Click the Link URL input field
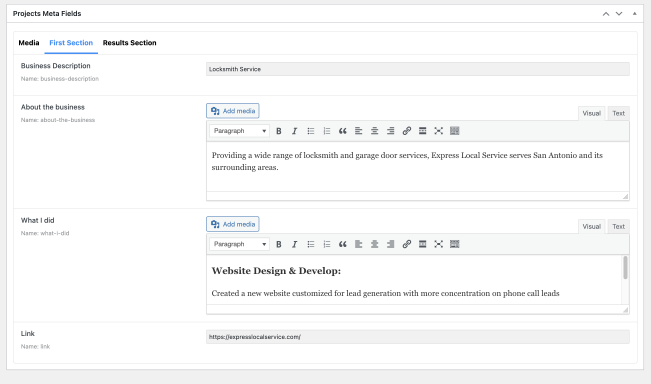Image resolution: width=651 pixels, height=384 pixels. pos(418,337)
